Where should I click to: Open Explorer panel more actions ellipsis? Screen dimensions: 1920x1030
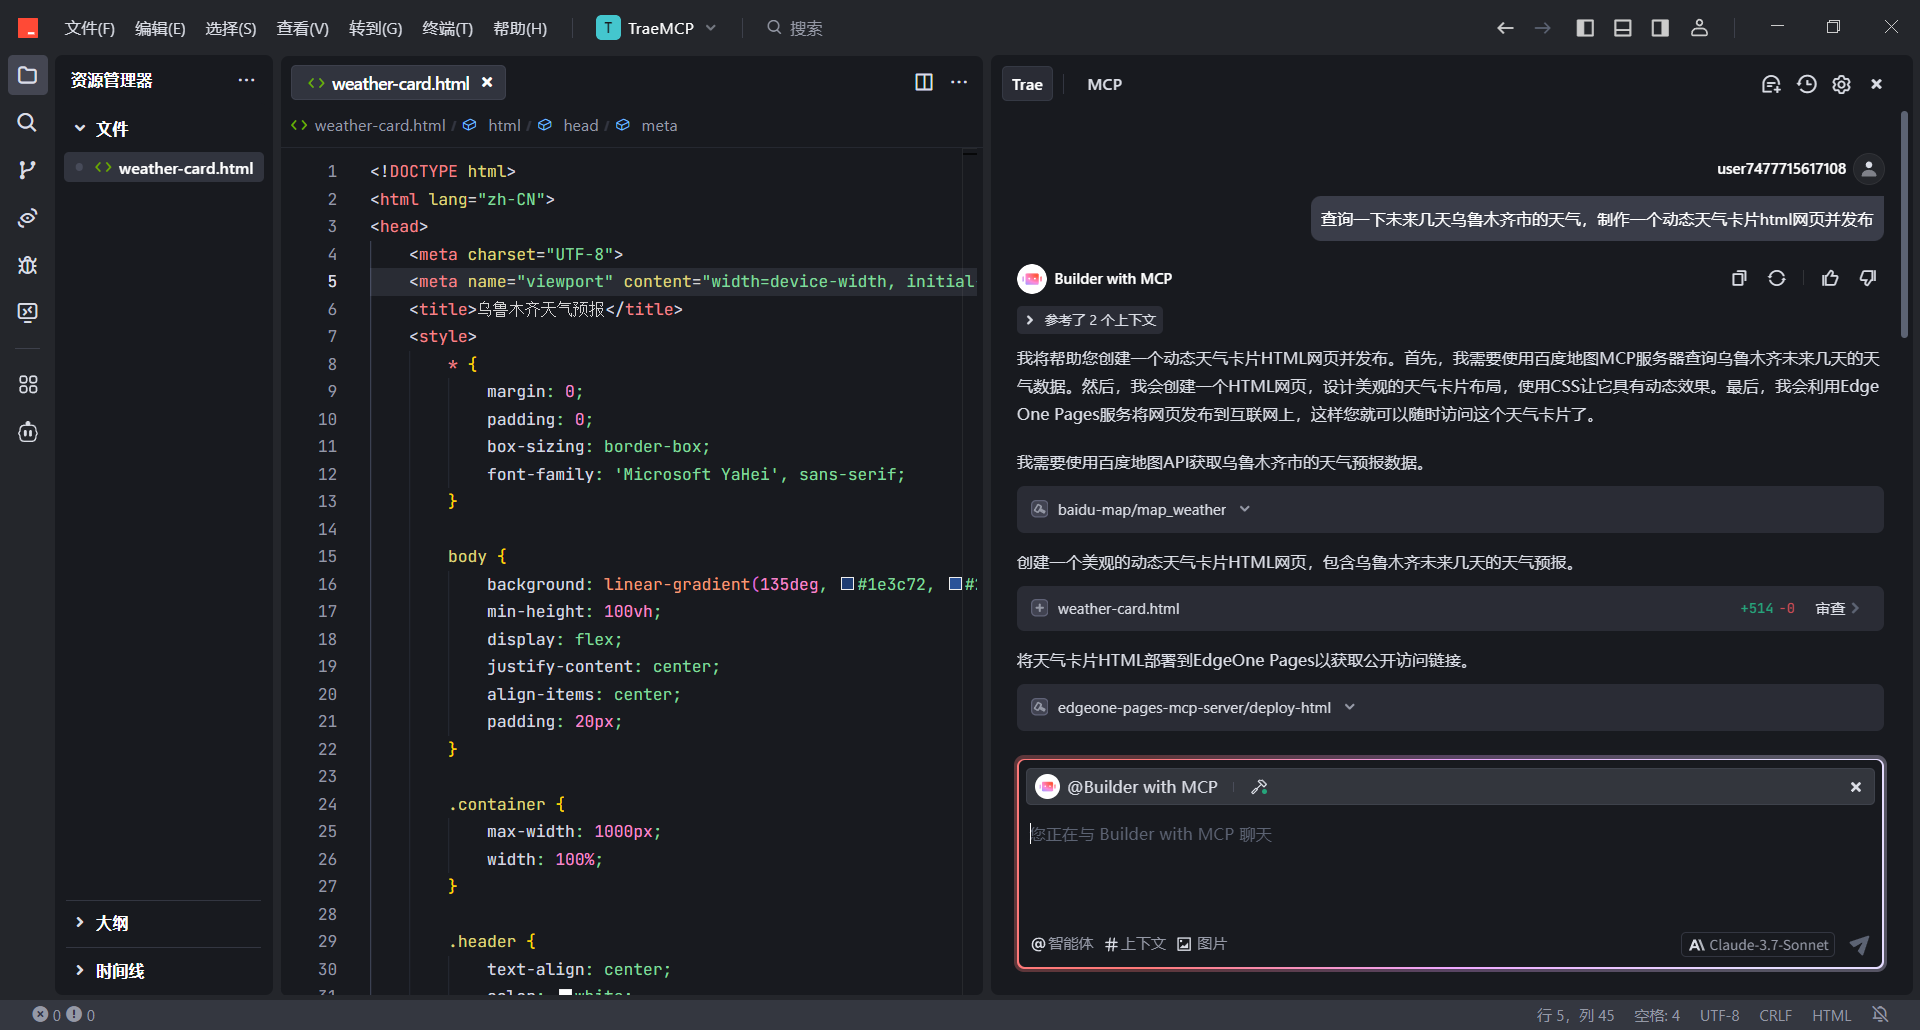click(246, 80)
